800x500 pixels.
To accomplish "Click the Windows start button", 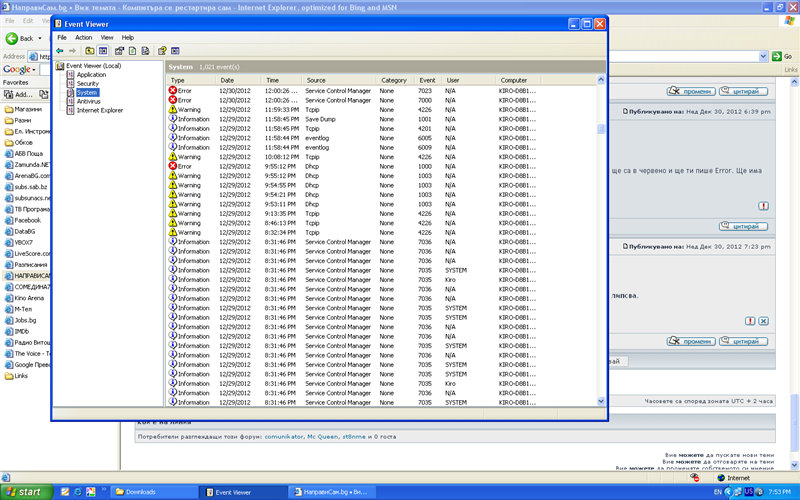I will coord(27,492).
